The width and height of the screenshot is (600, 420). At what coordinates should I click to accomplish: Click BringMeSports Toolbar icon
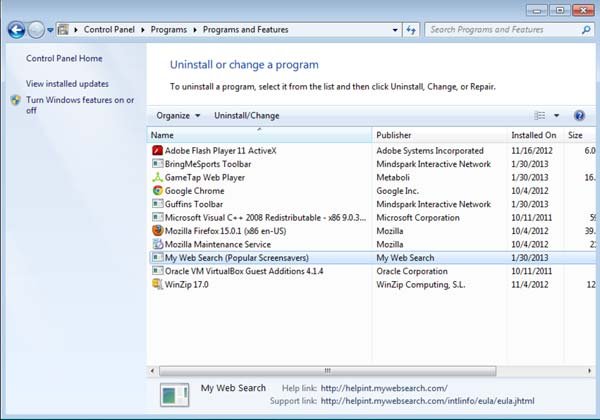pos(157,164)
